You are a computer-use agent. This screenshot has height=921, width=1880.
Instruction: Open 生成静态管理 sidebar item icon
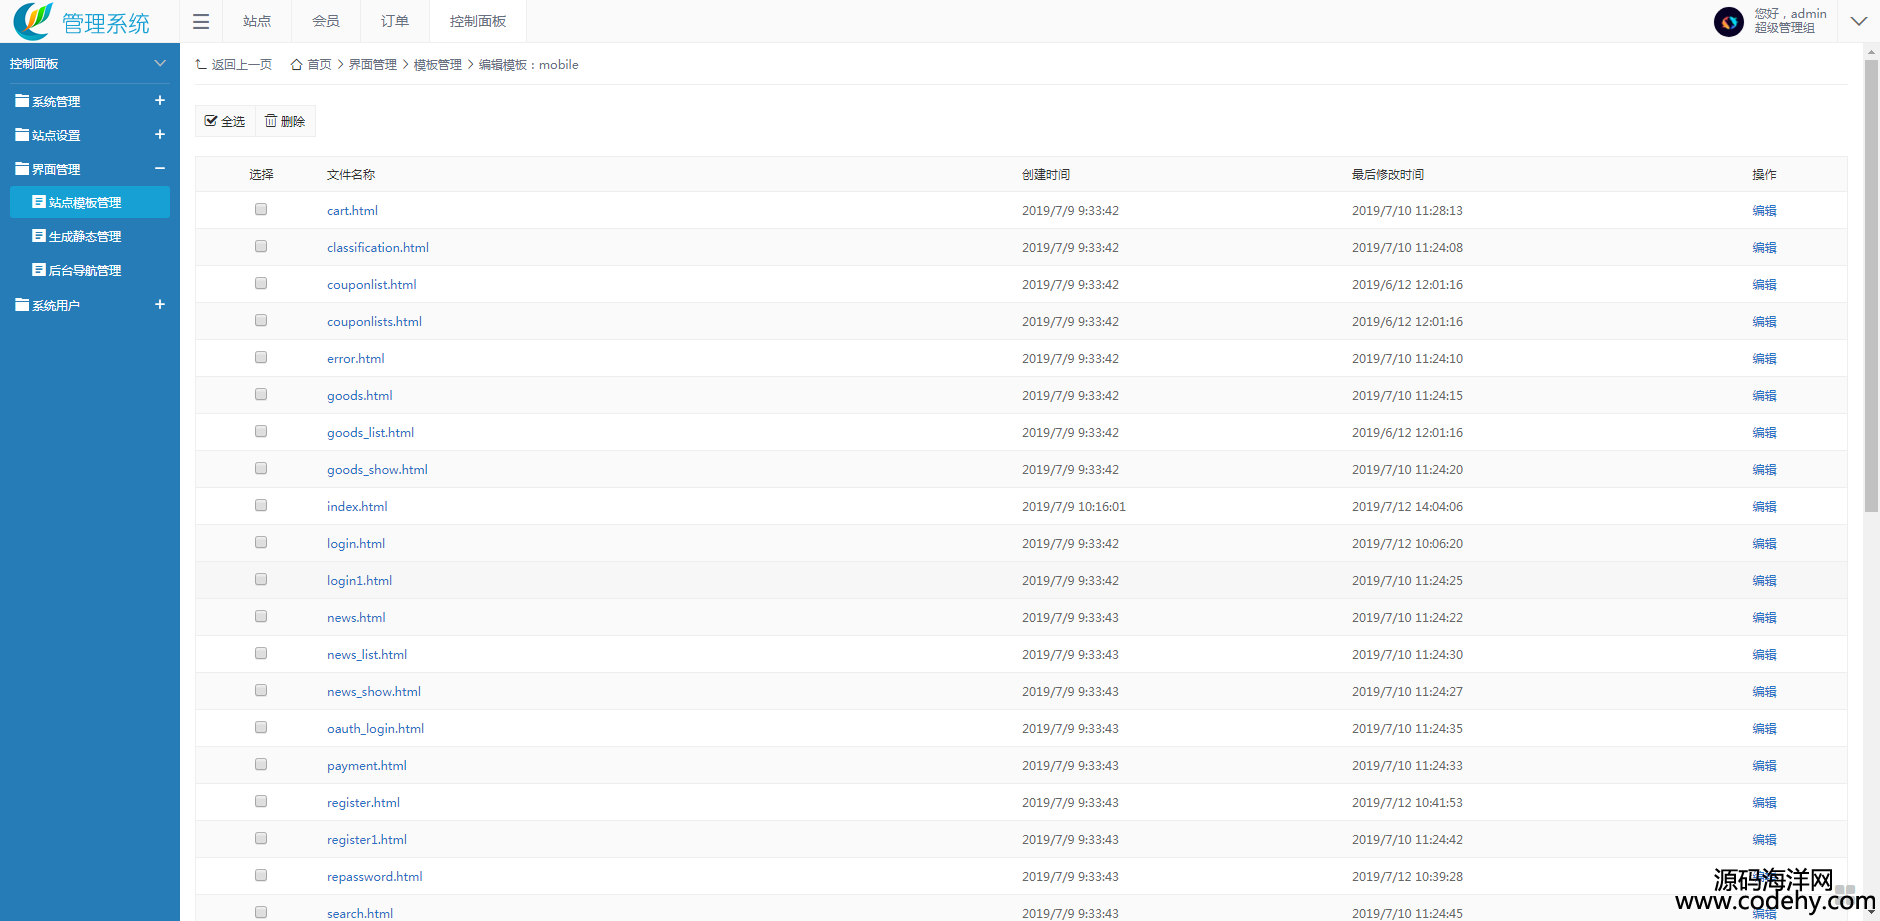tap(39, 236)
